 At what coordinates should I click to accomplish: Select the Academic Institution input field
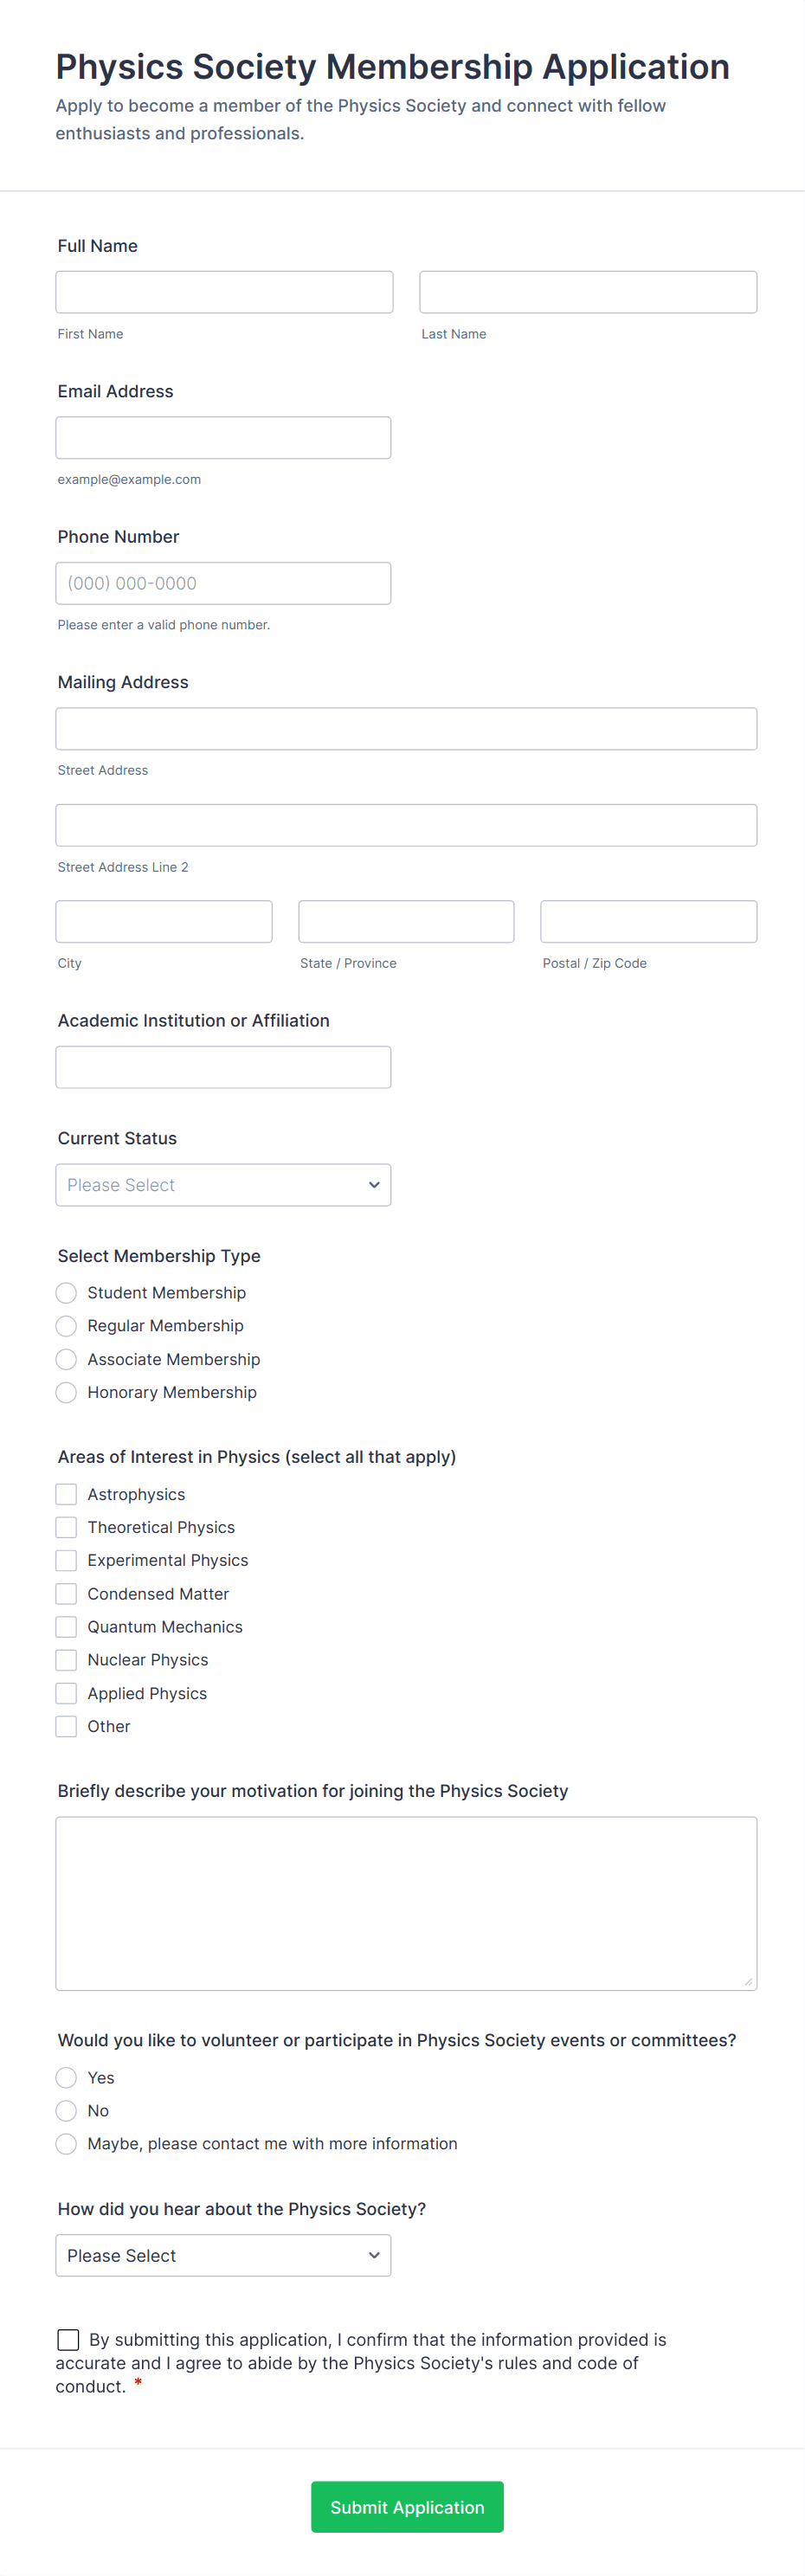click(223, 1067)
